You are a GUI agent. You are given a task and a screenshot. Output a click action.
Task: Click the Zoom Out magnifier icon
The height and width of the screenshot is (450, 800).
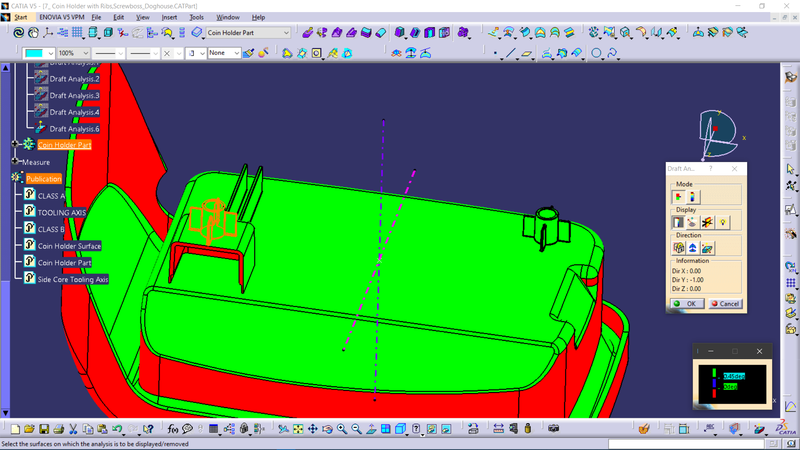356,429
